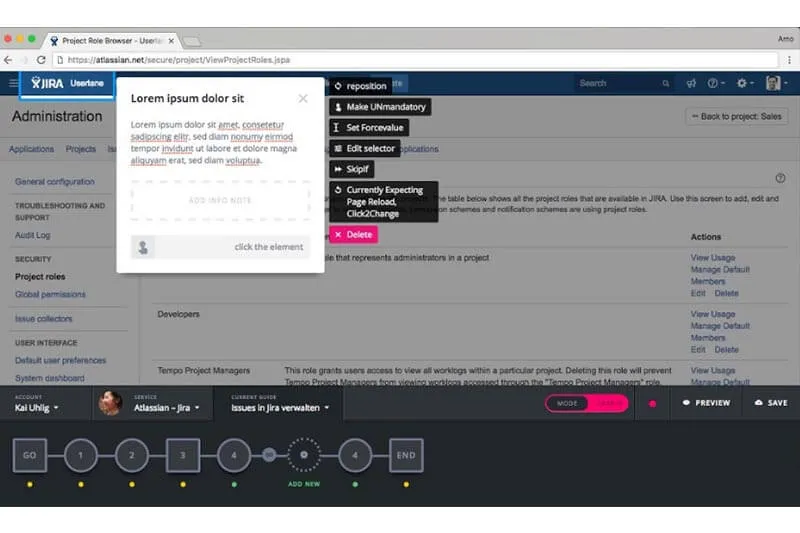The width and height of the screenshot is (800, 533).
Task: Click the service avatar photo
Action: tap(110, 403)
